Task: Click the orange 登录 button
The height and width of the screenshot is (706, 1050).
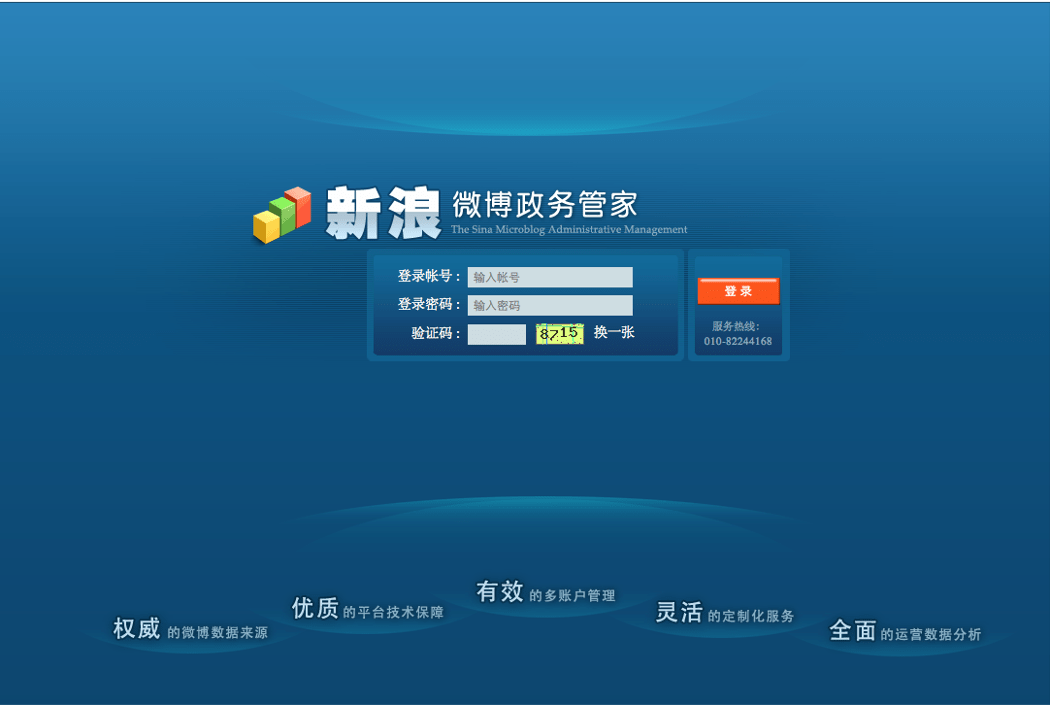Action: [x=738, y=291]
